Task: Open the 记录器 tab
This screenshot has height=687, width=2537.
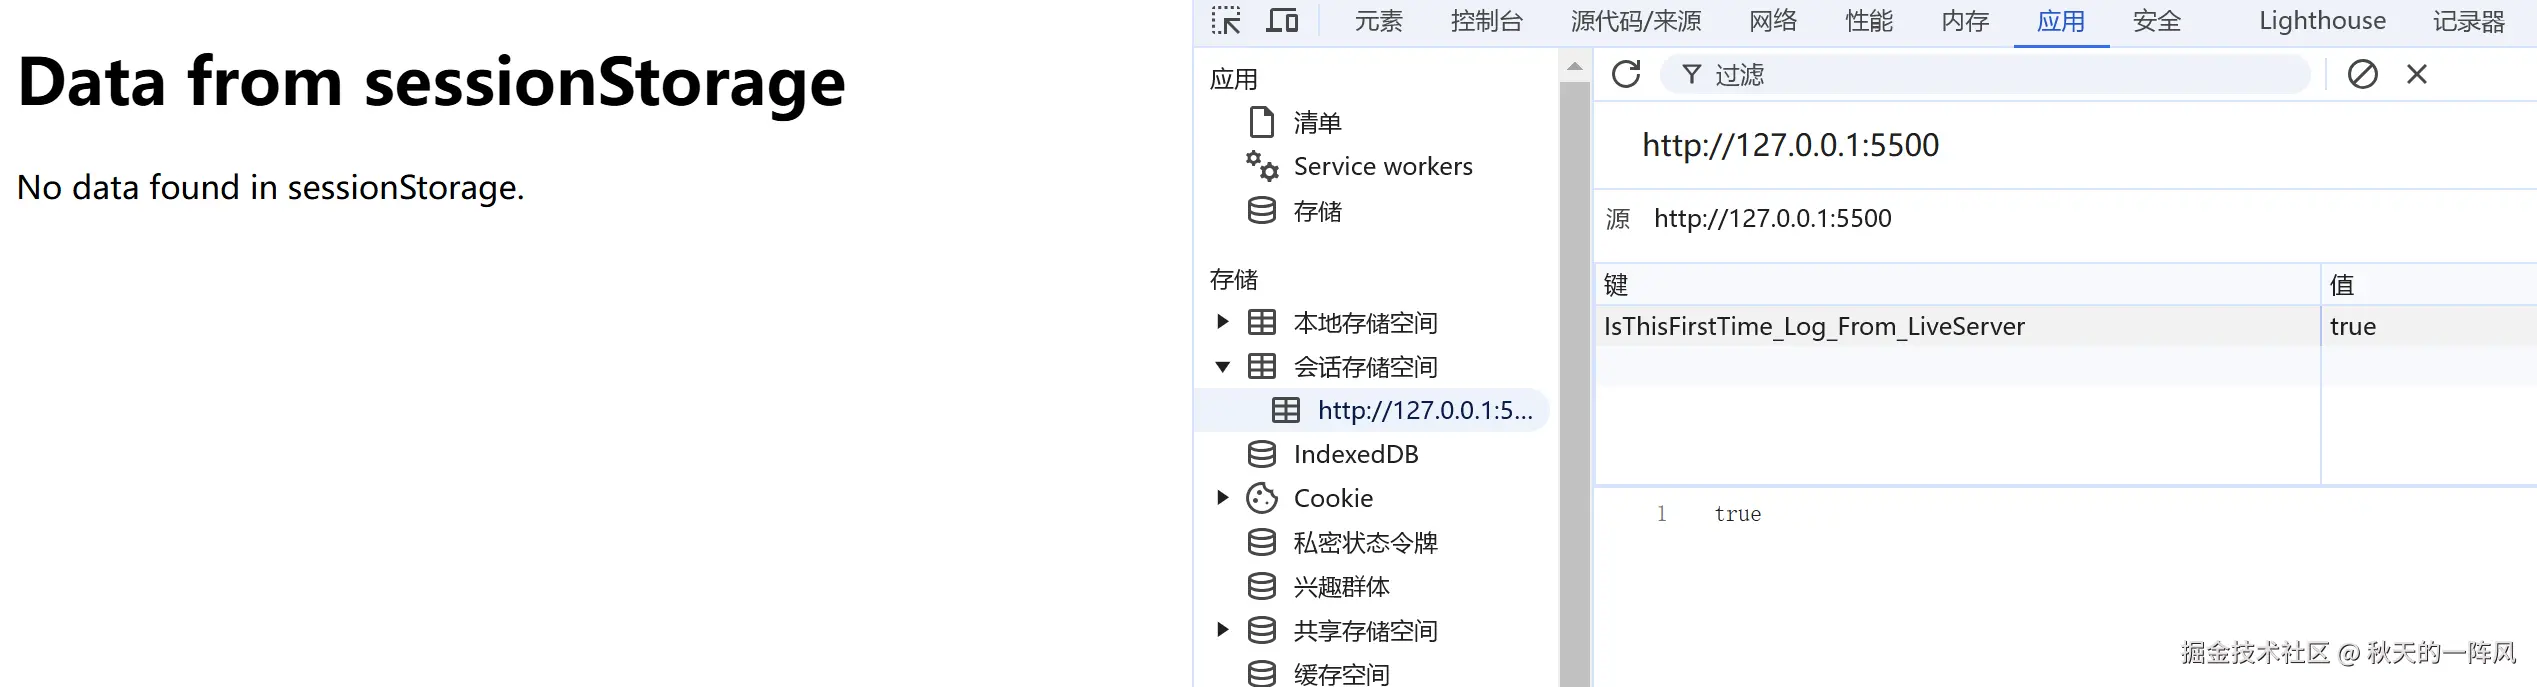Action: point(2469,21)
